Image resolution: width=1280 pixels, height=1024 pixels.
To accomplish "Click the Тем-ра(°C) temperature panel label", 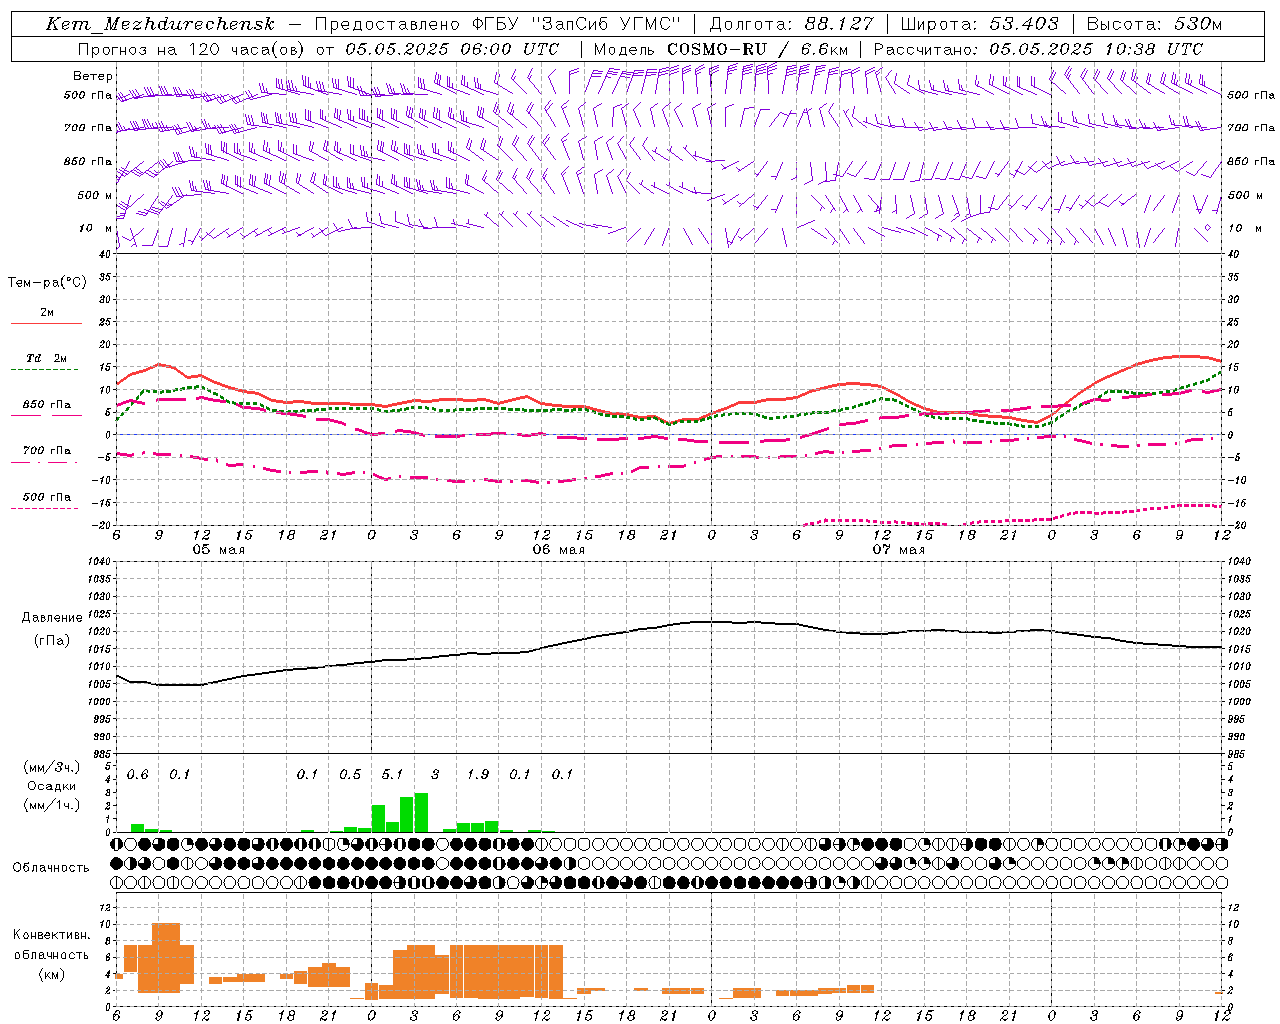I will coord(47,283).
